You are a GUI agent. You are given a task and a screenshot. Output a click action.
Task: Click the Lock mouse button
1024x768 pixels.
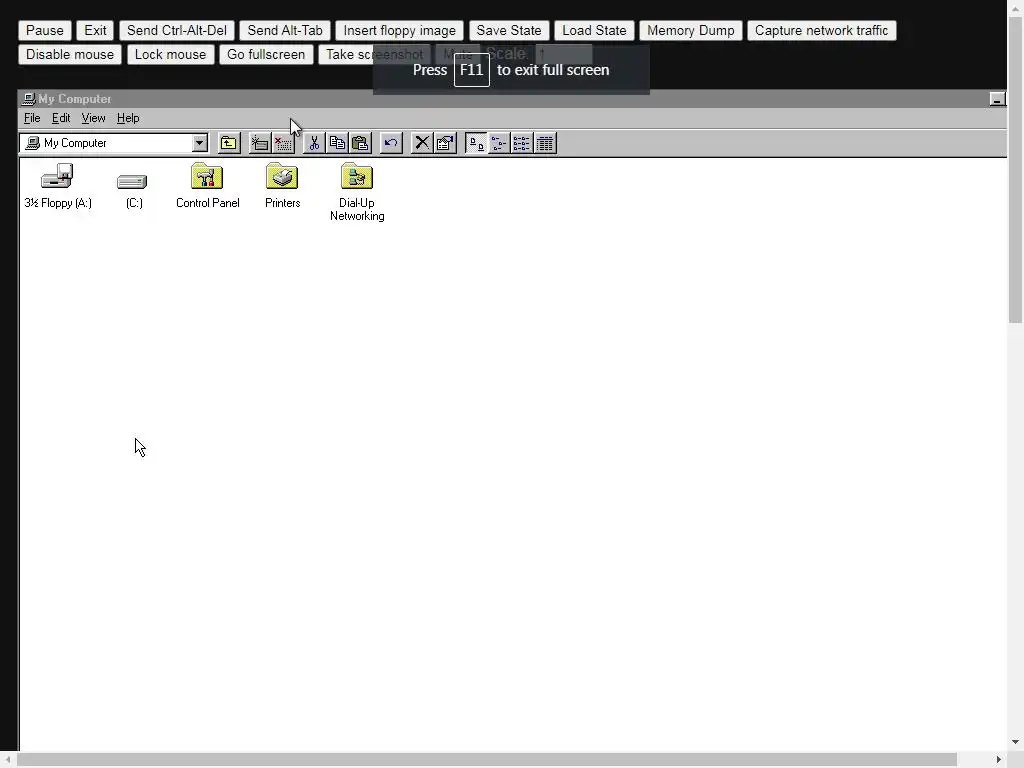[x=170, y=55]
